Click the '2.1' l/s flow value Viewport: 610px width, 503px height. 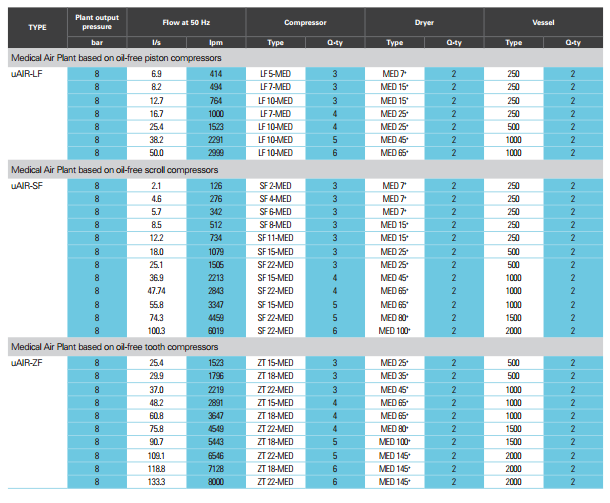(156, 186)
